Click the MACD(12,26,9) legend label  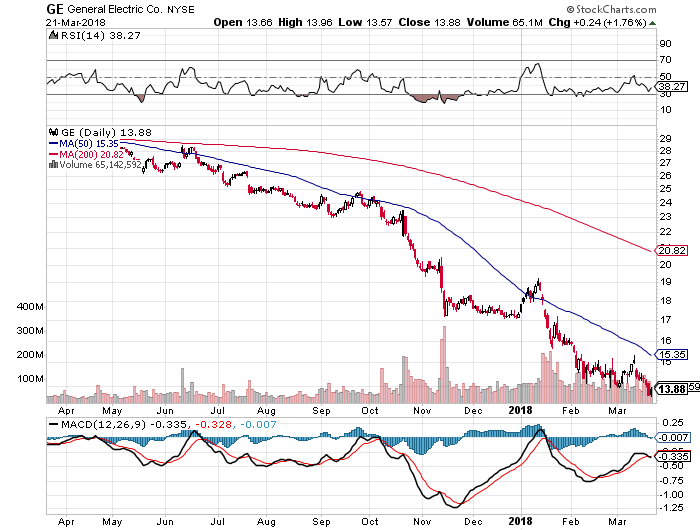tap(103, 424)
